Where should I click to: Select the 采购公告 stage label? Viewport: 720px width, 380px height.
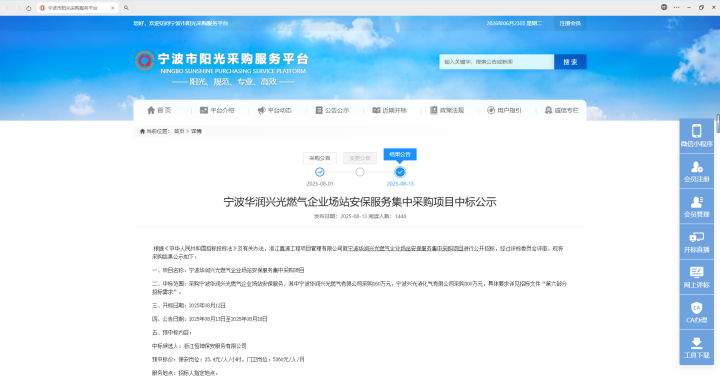(320, 158)
